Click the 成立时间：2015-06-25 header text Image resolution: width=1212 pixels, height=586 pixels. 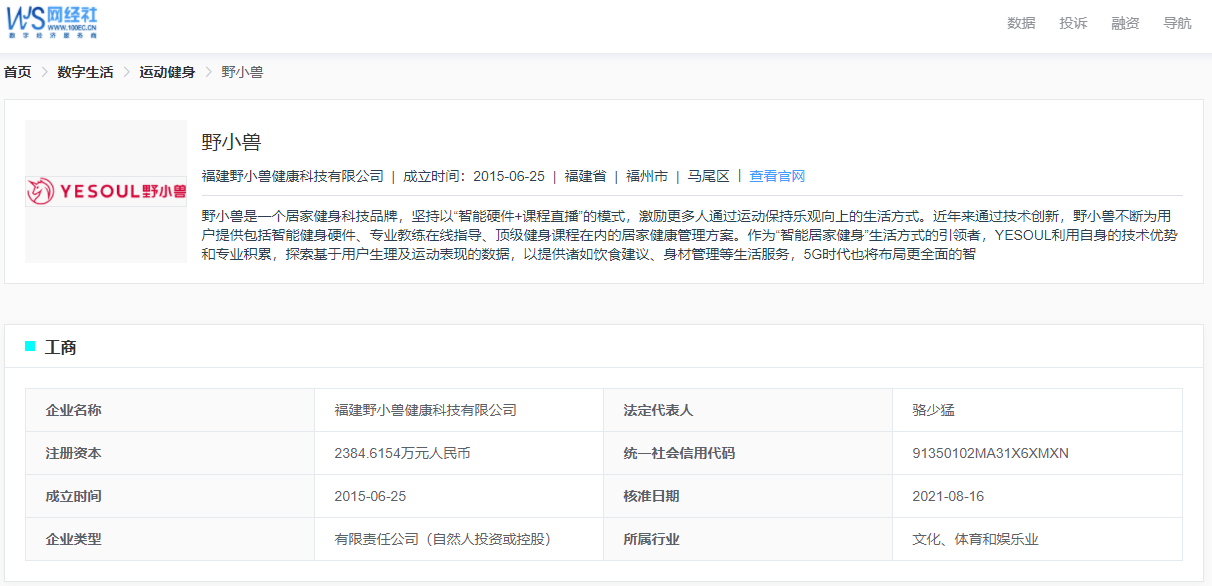click(x=474, y=176)
